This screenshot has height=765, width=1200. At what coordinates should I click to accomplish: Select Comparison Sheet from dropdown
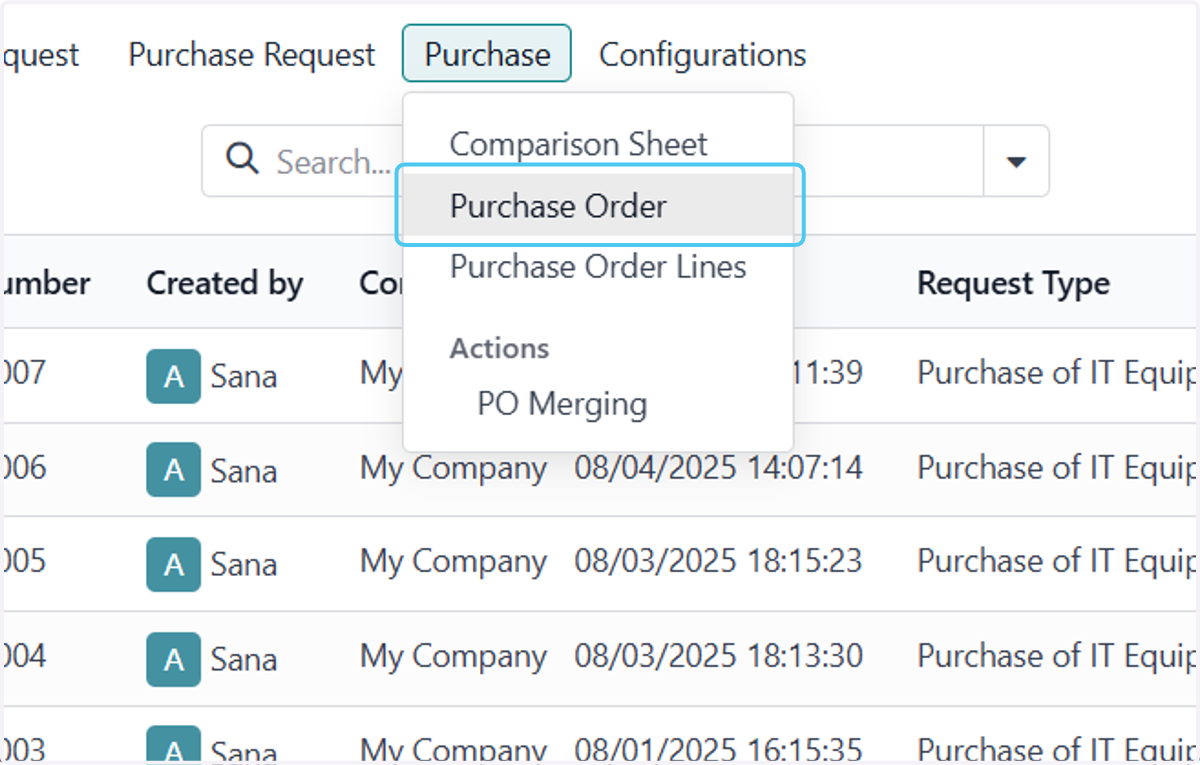tap(578, 144)
